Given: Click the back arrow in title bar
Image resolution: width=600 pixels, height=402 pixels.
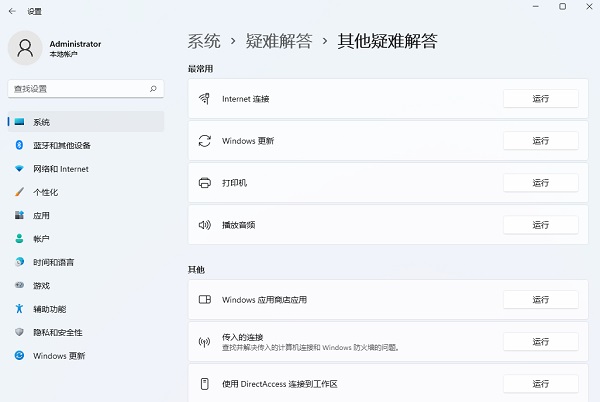Looking at the screenshot, I should click(x=12, y=8).
